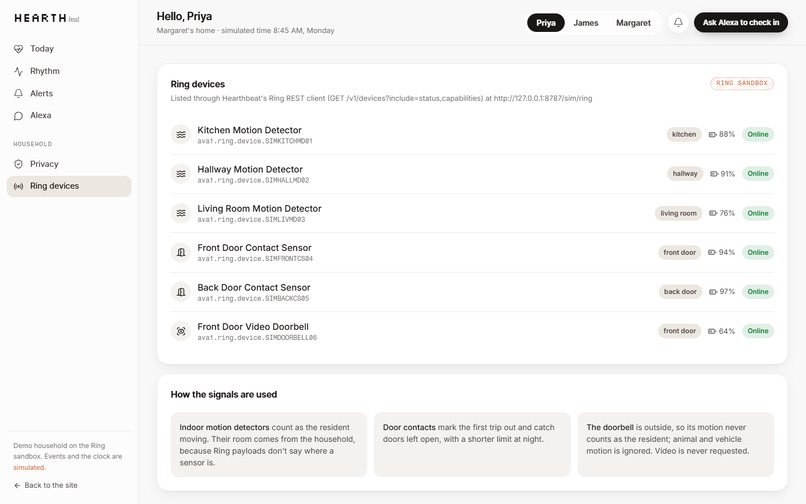Click Online status on Back Door Contact Sensor row

point(758,292)
